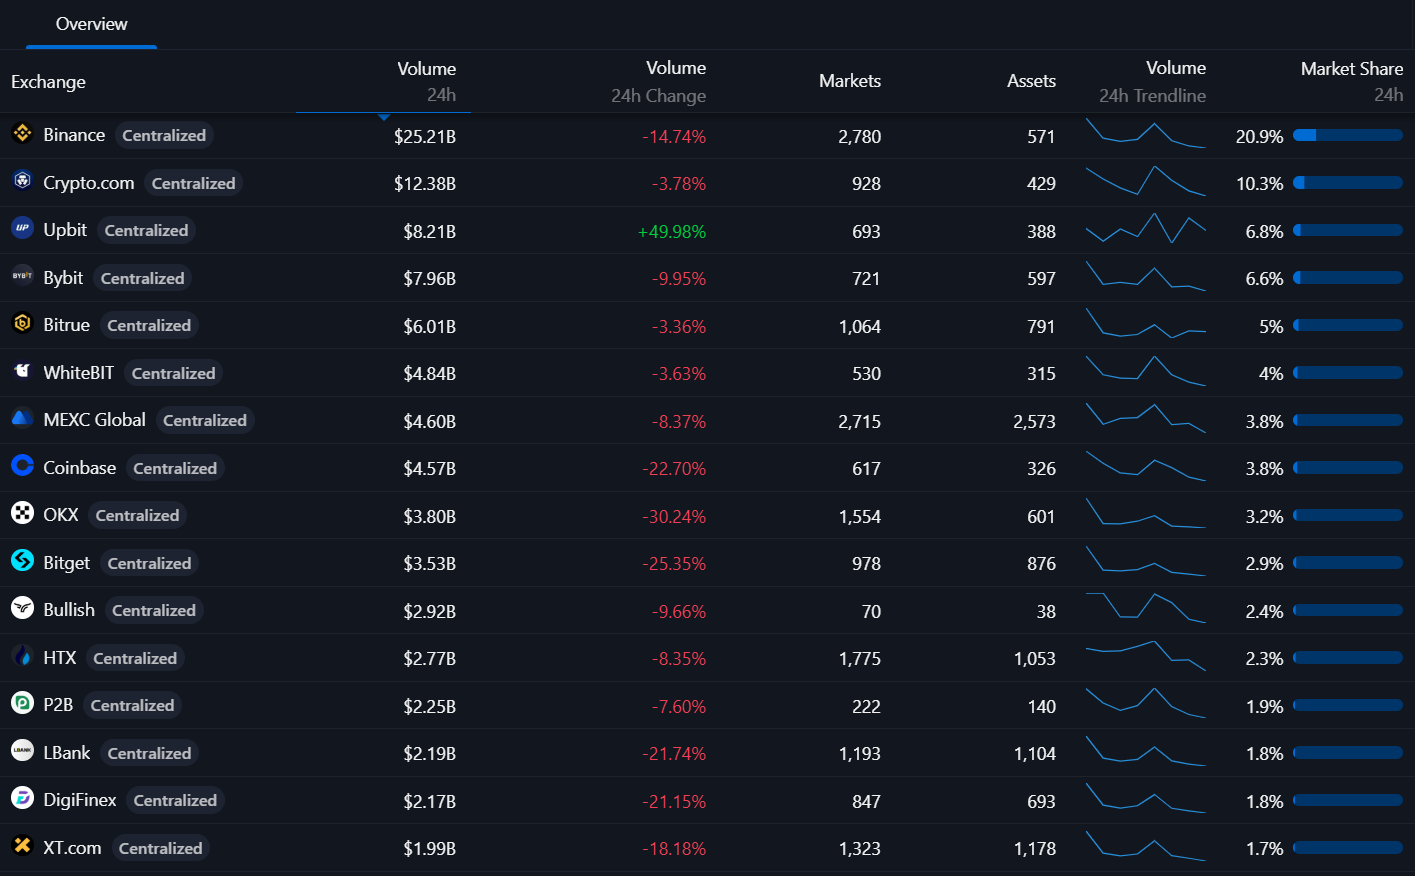The width and height of the screenshot is (1415, 876).
Task: Click Bybit market share 6.6%
Action: (1264, 279)
